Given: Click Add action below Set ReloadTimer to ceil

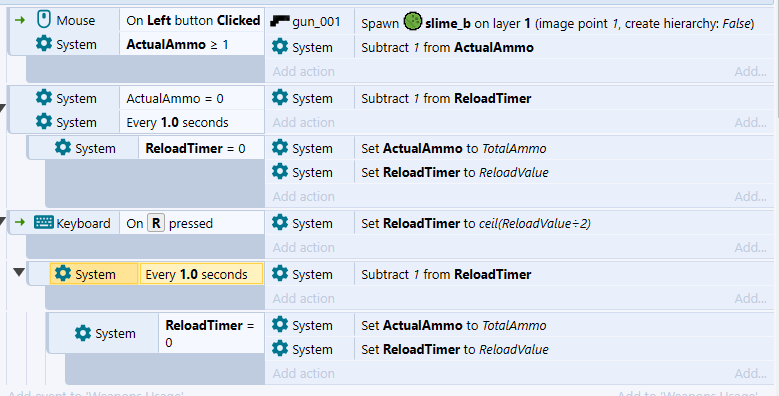Looking at the screenshot, I should [303, 247].
